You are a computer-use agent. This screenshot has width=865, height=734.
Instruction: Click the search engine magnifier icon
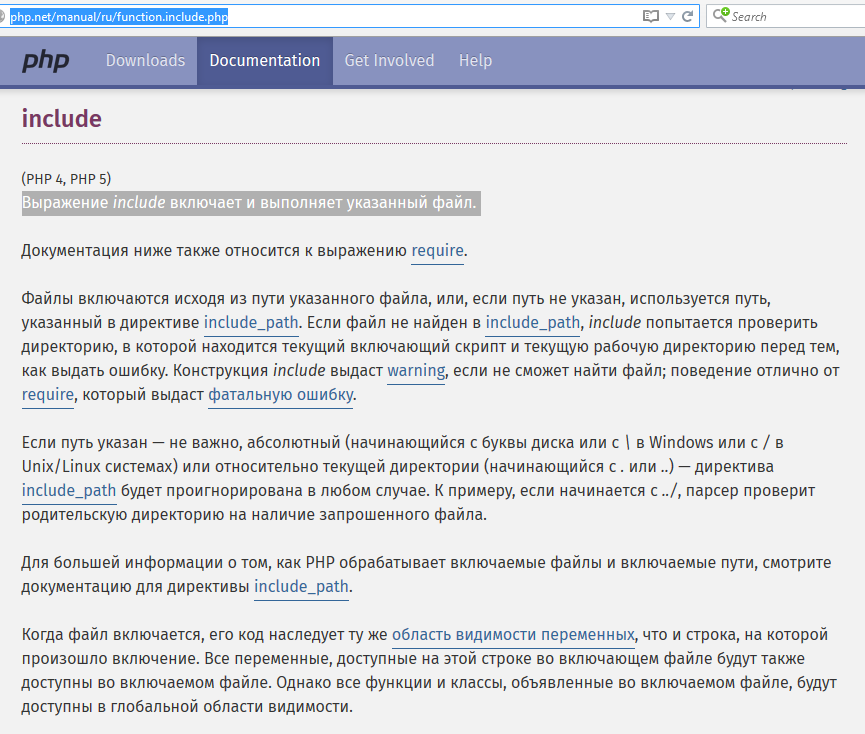721,15
